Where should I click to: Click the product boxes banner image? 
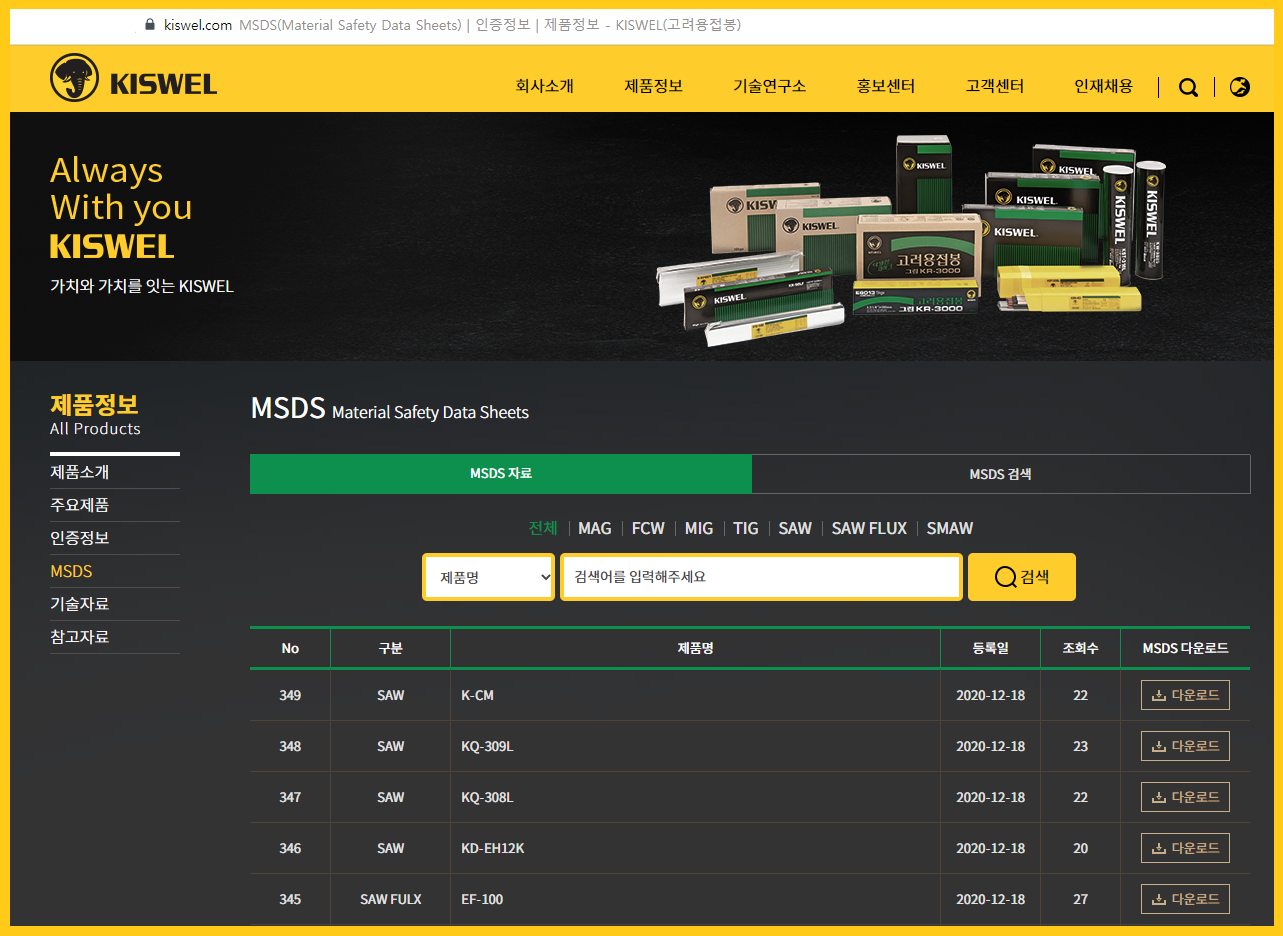(x=910, y=240)
